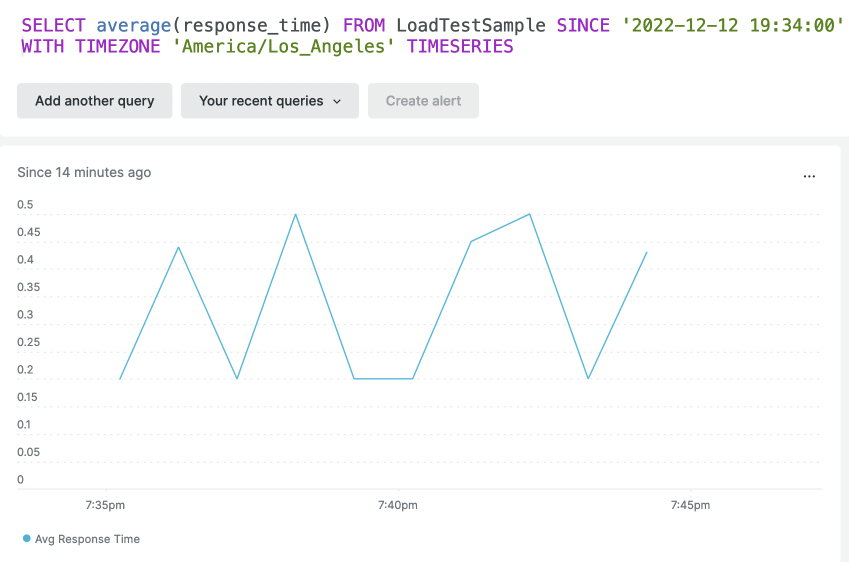849x562 pixels.
Task: Click the '2022-12-12 19:34:00' timestamp string
Action: 733,25
